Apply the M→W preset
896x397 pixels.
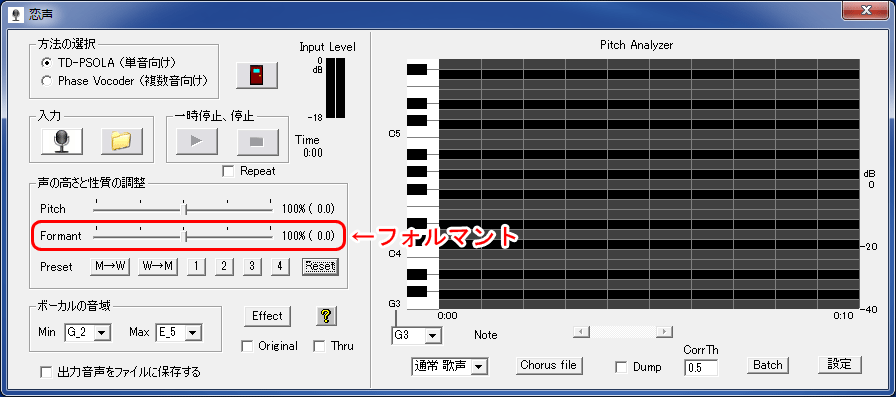(111, 266)
